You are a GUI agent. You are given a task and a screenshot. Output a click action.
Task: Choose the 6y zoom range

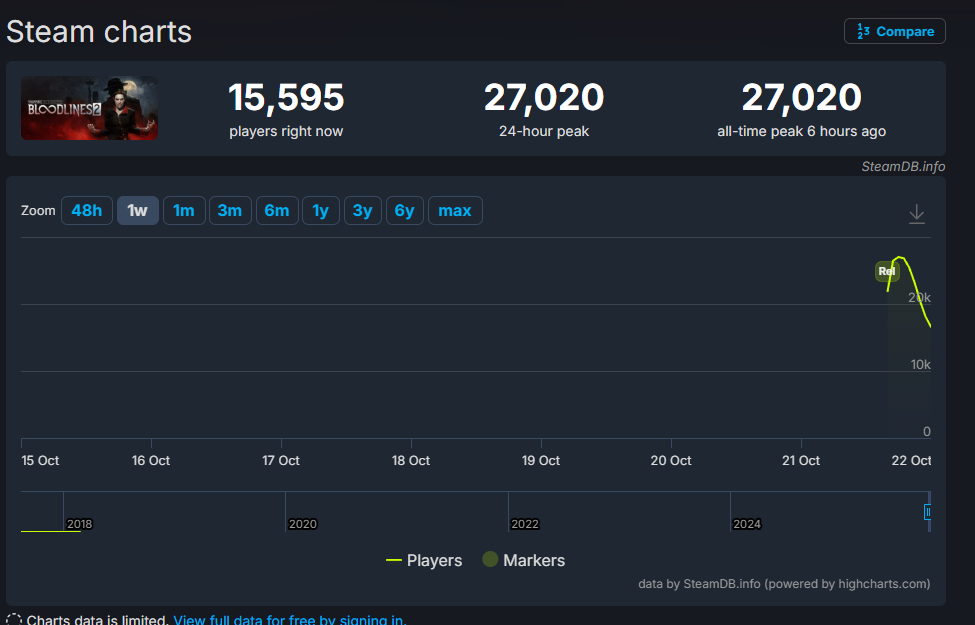(404, 210)
